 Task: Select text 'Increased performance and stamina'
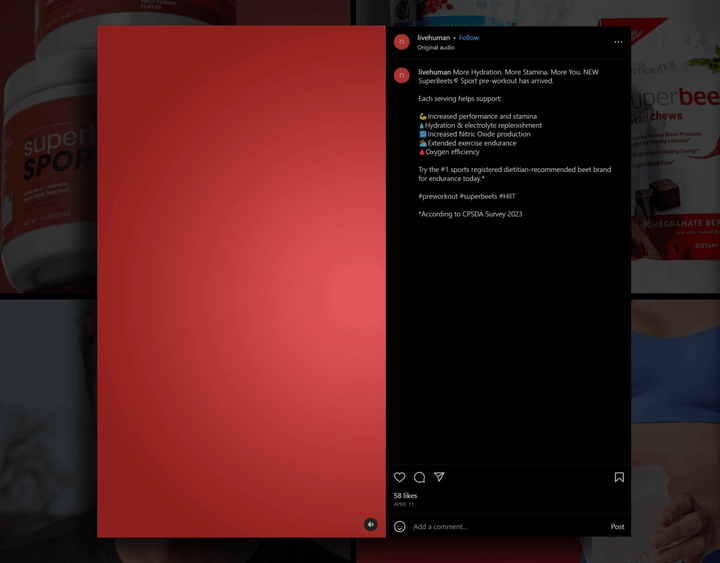[x=482, y=116]
